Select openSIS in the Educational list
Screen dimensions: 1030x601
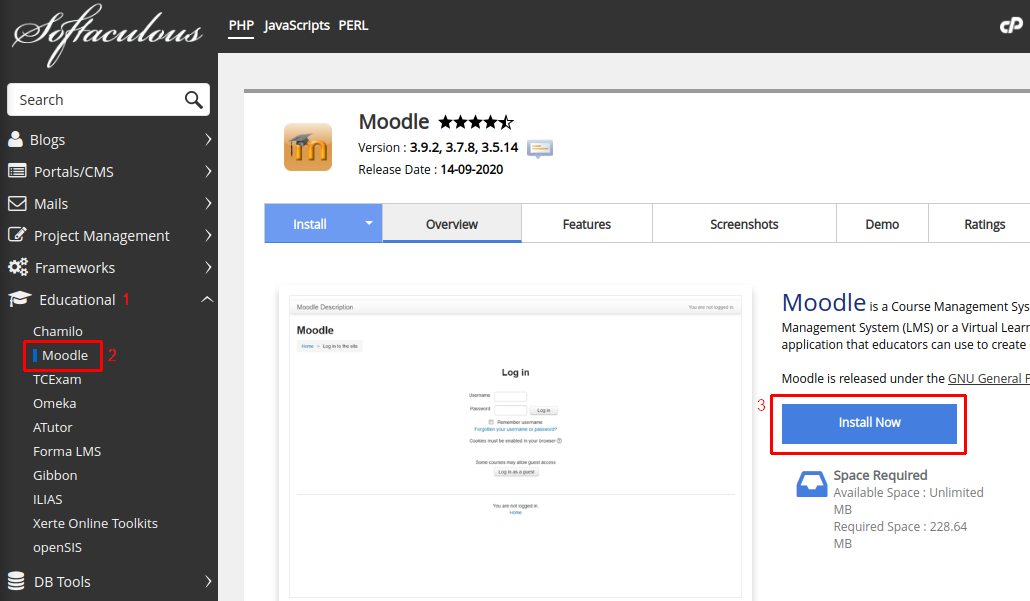coord(57,547)
